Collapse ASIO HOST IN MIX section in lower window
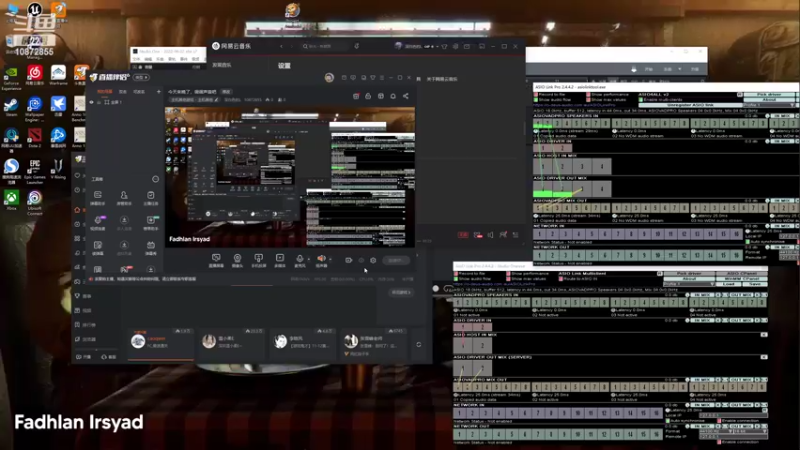The height and width of the screenshot is (450, 800). click(764, 335)
